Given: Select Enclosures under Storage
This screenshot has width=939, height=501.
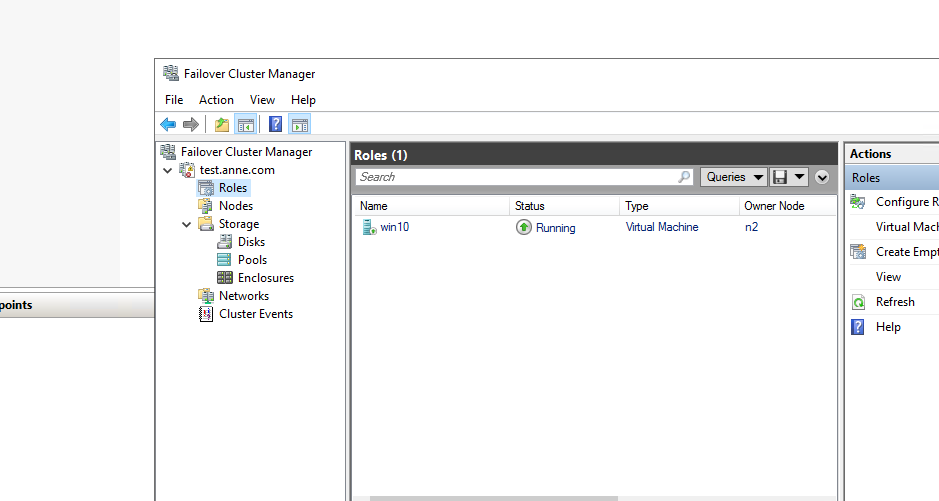Looking at the screenshot, I should (x=266, y=278).
